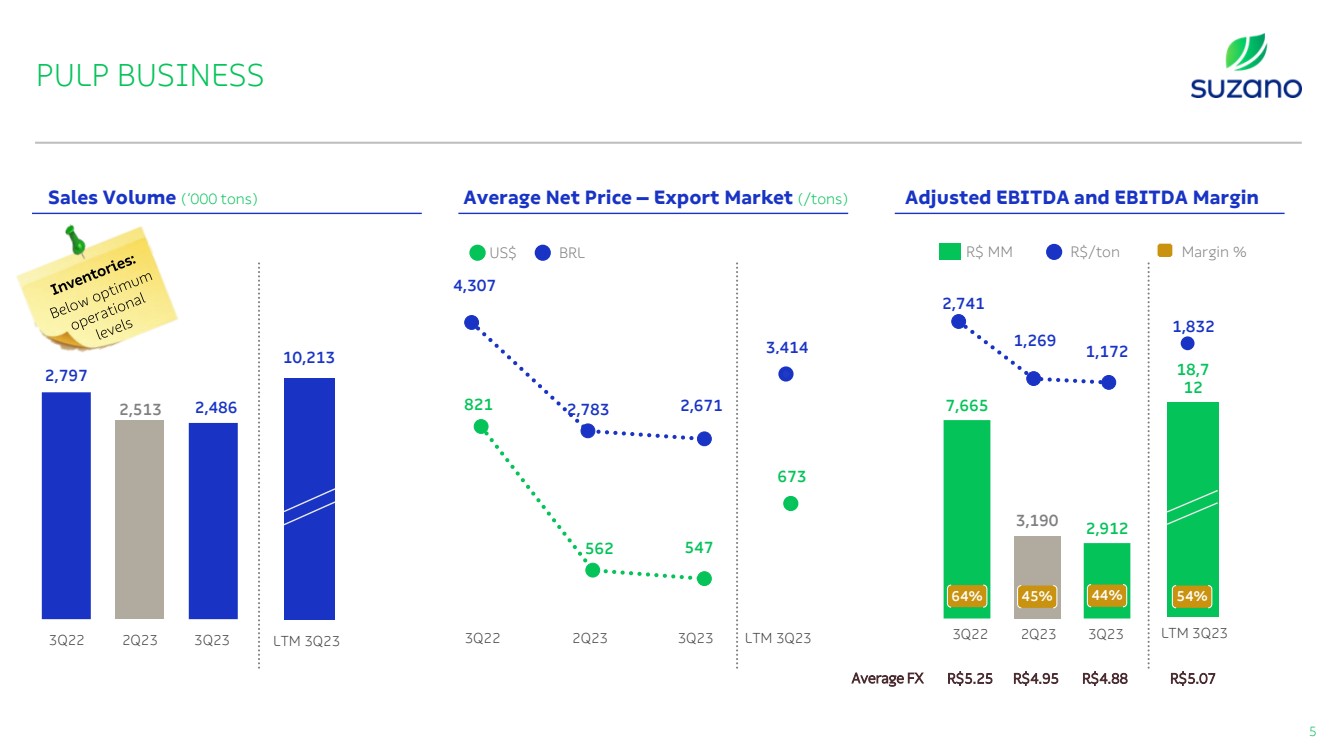Click the LTM 3Q23 axis label under Average Net Price
This screenshot has width=1333, height=749.
coord(778,638)
